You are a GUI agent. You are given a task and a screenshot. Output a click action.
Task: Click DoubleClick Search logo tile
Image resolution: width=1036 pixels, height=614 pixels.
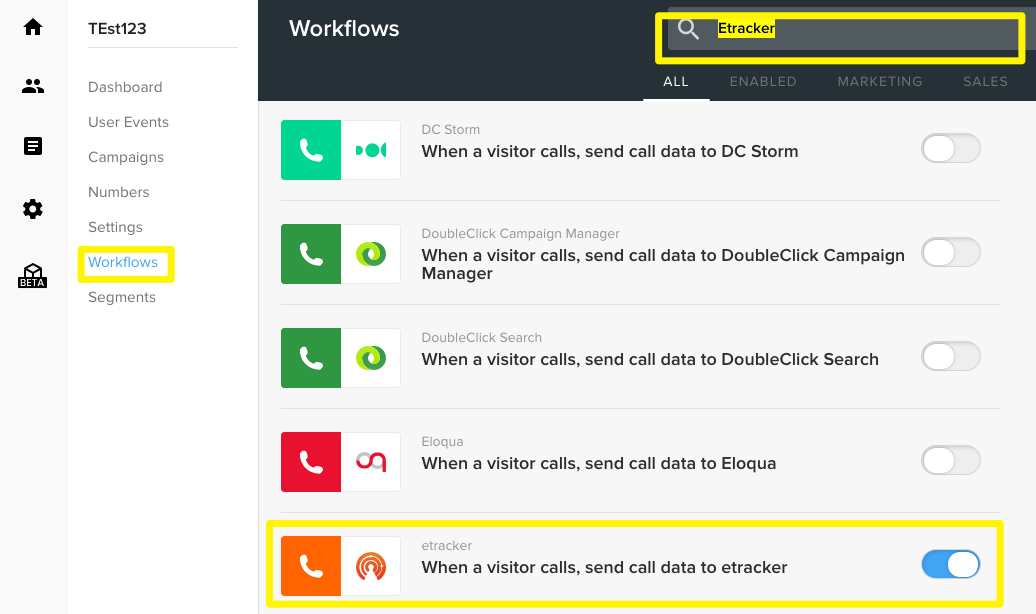[371, 358]
